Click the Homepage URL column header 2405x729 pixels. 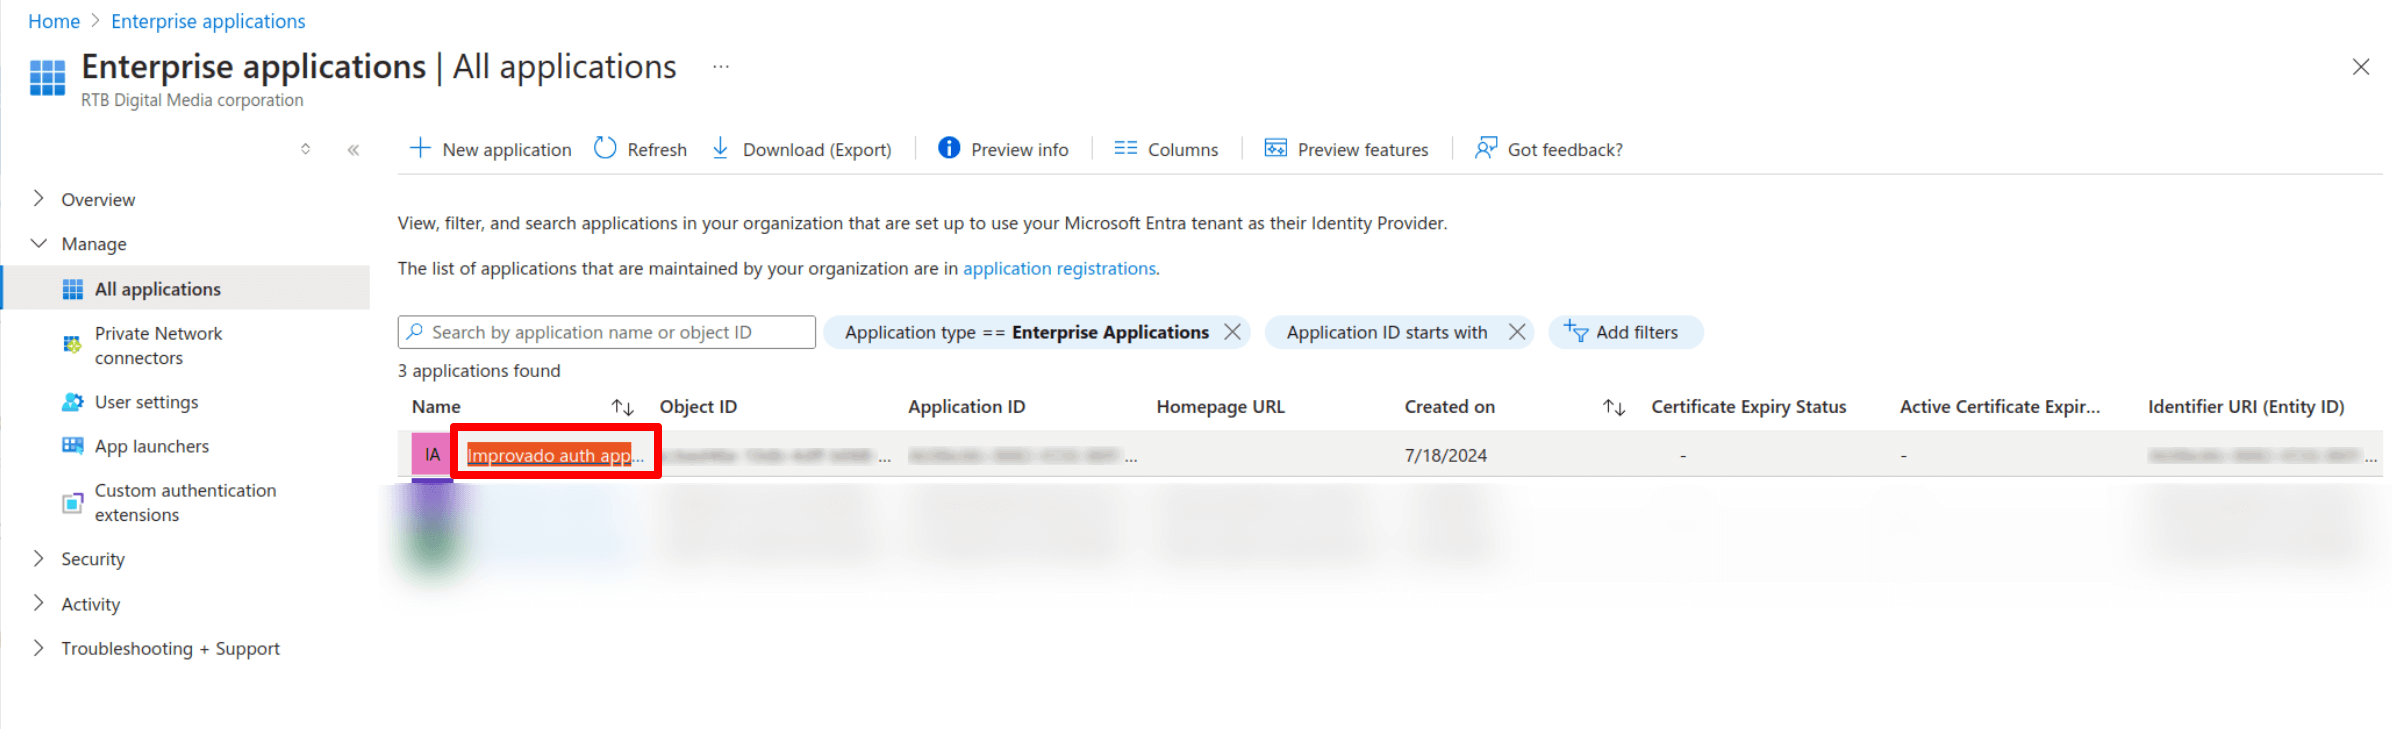pos(1220,407)
